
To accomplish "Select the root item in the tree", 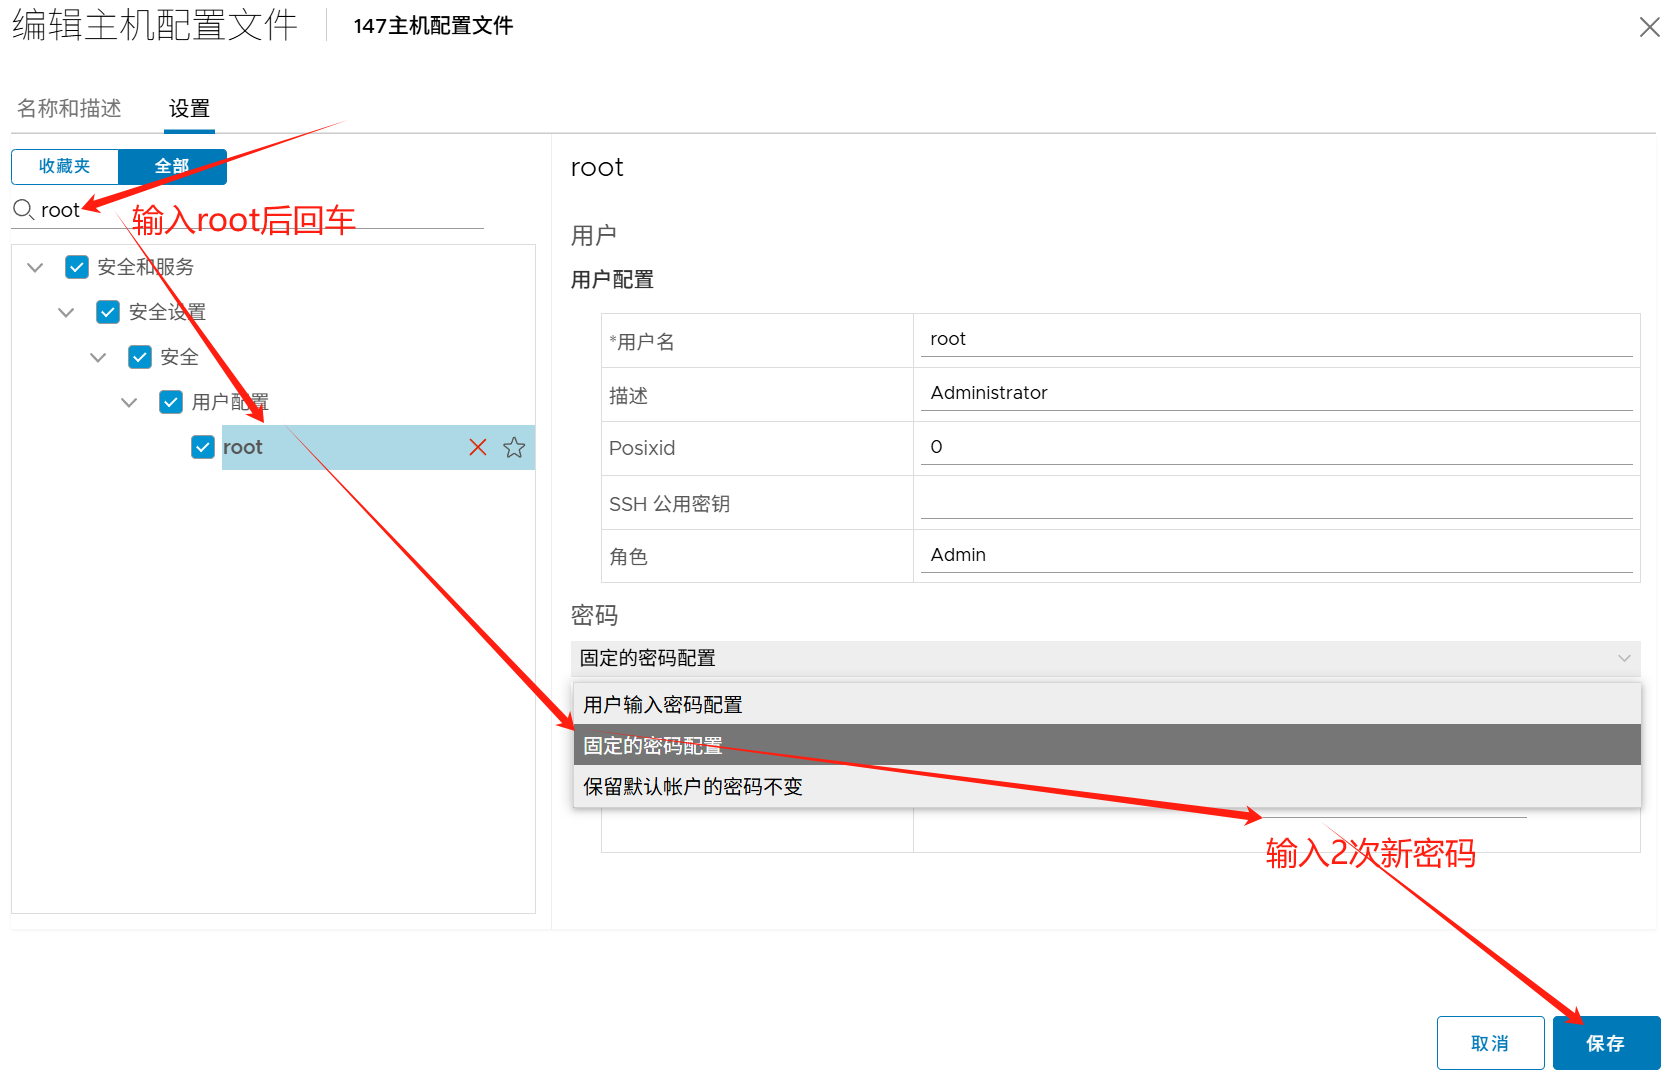I will click(x=378, y=447).
